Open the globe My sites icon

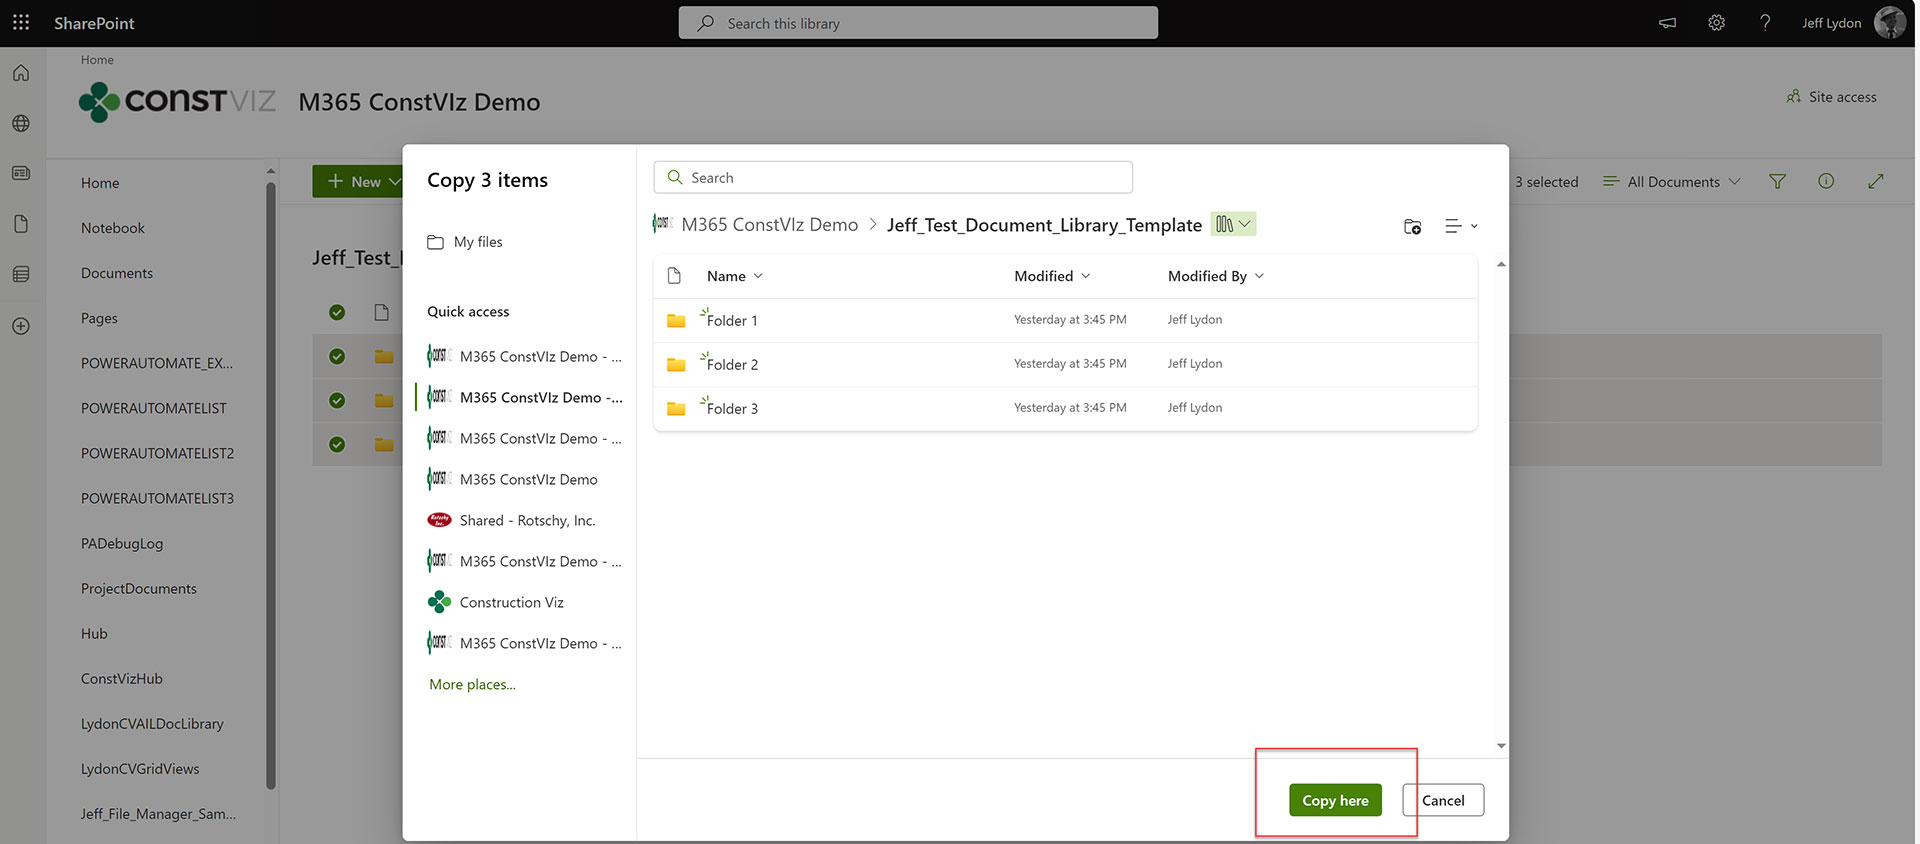pos(21,123)
